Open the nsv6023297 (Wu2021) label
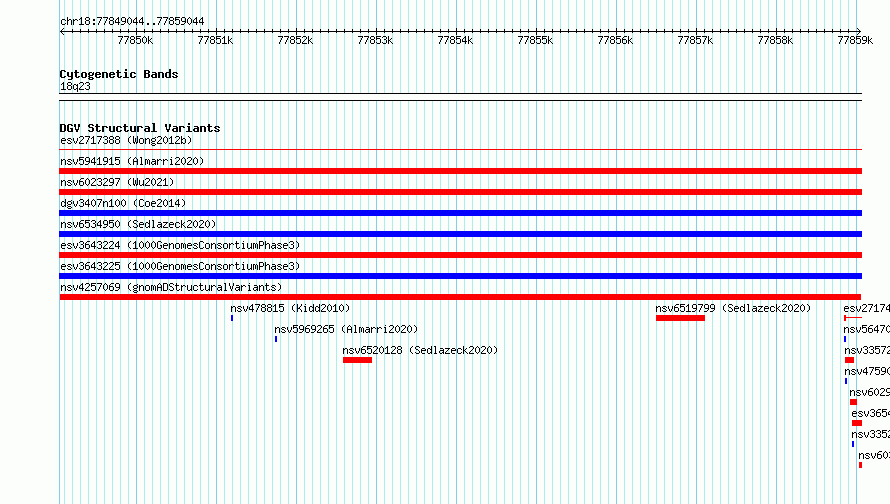Screen dimensions: 890x504 (117, 182)
